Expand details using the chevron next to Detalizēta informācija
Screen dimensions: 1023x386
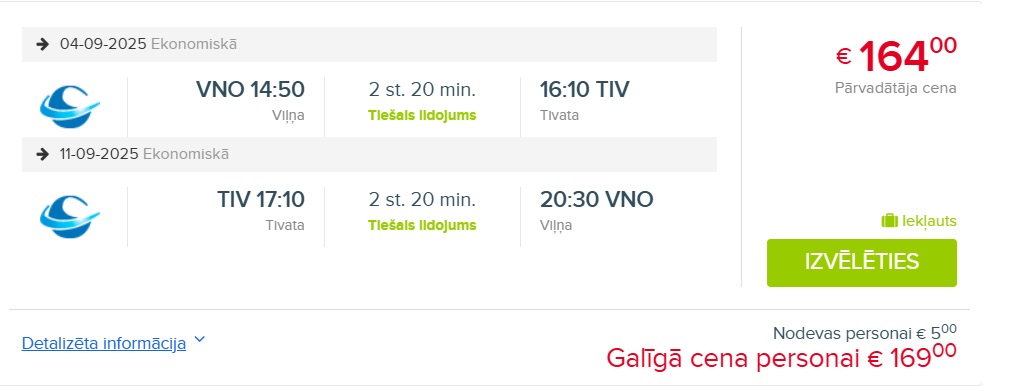pyautogui.click(x=200, y=339)
